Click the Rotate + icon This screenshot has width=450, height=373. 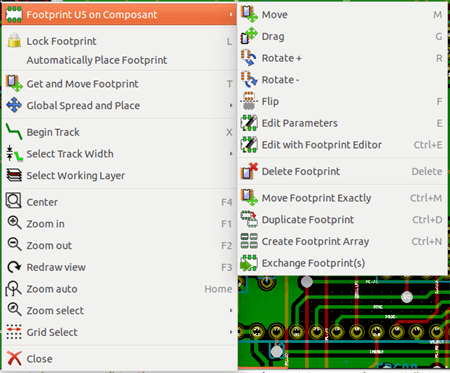pyautogui.click(x=249, y=58)
